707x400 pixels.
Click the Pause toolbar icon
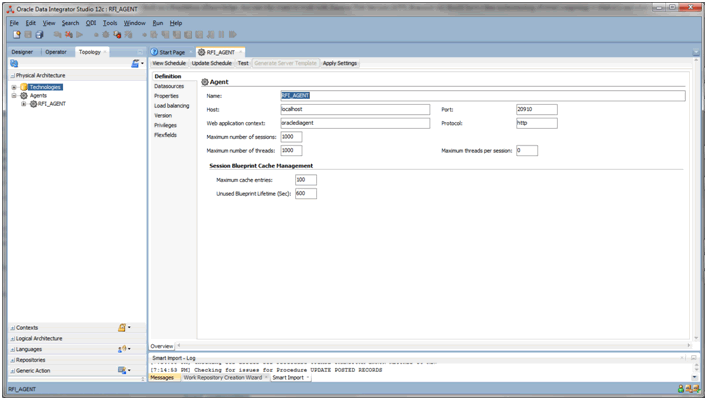pos(221,35)
